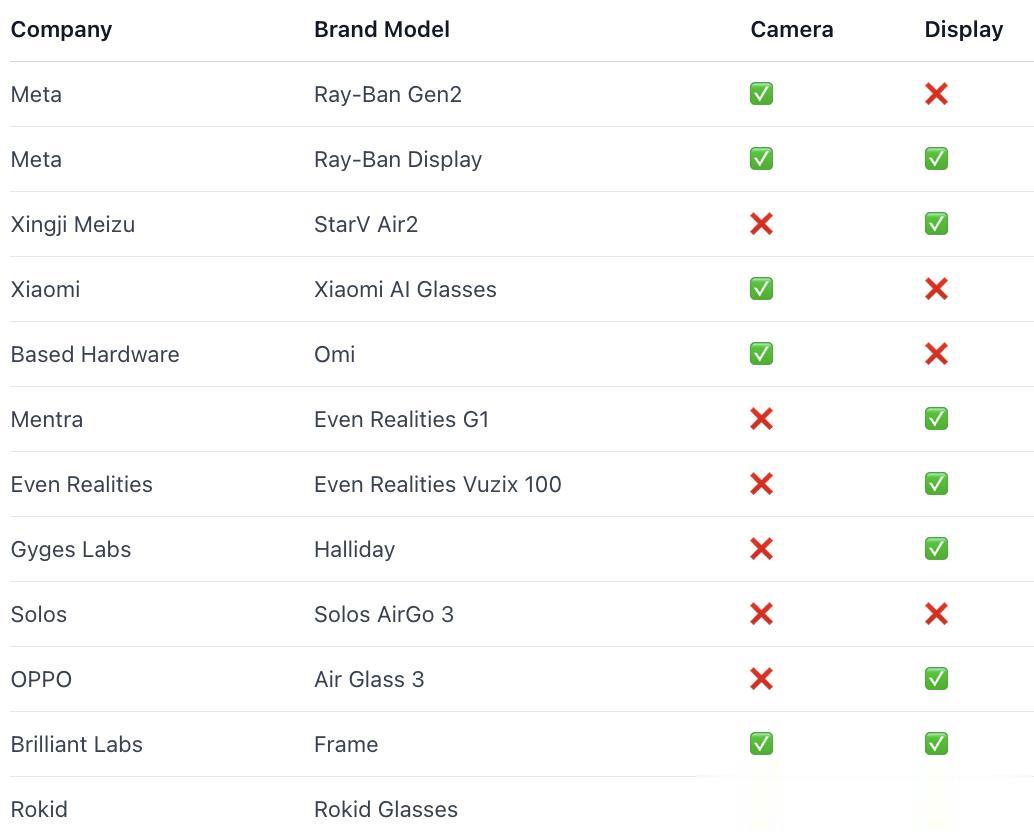
Task: Click the Camera red X for Even Realities G1
Action: click(761, 419)
